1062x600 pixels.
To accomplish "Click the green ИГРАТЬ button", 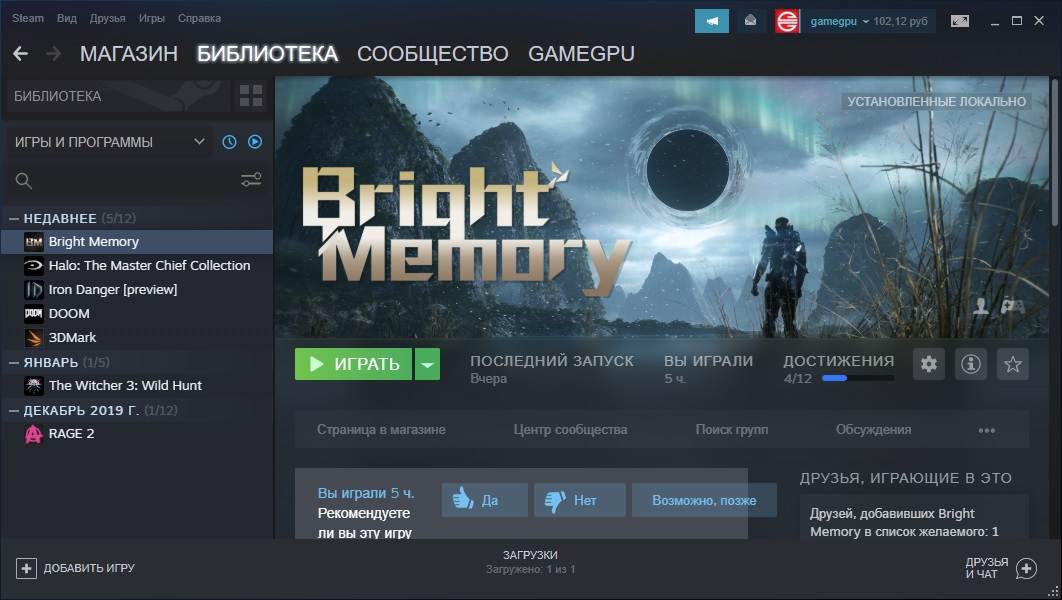I will point(353,364).
